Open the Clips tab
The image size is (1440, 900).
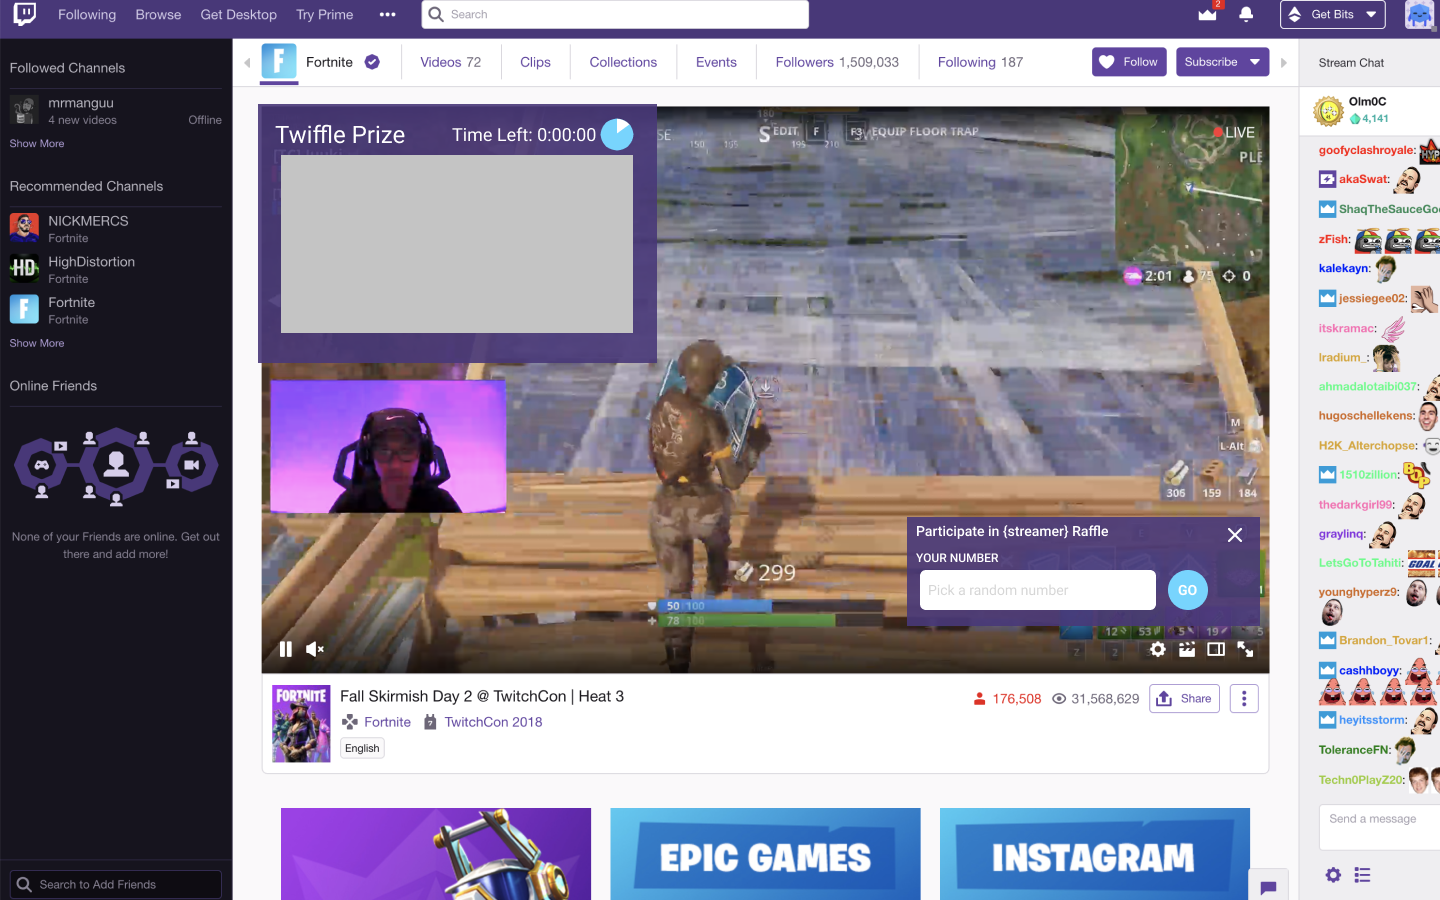[x=535, y=62]
